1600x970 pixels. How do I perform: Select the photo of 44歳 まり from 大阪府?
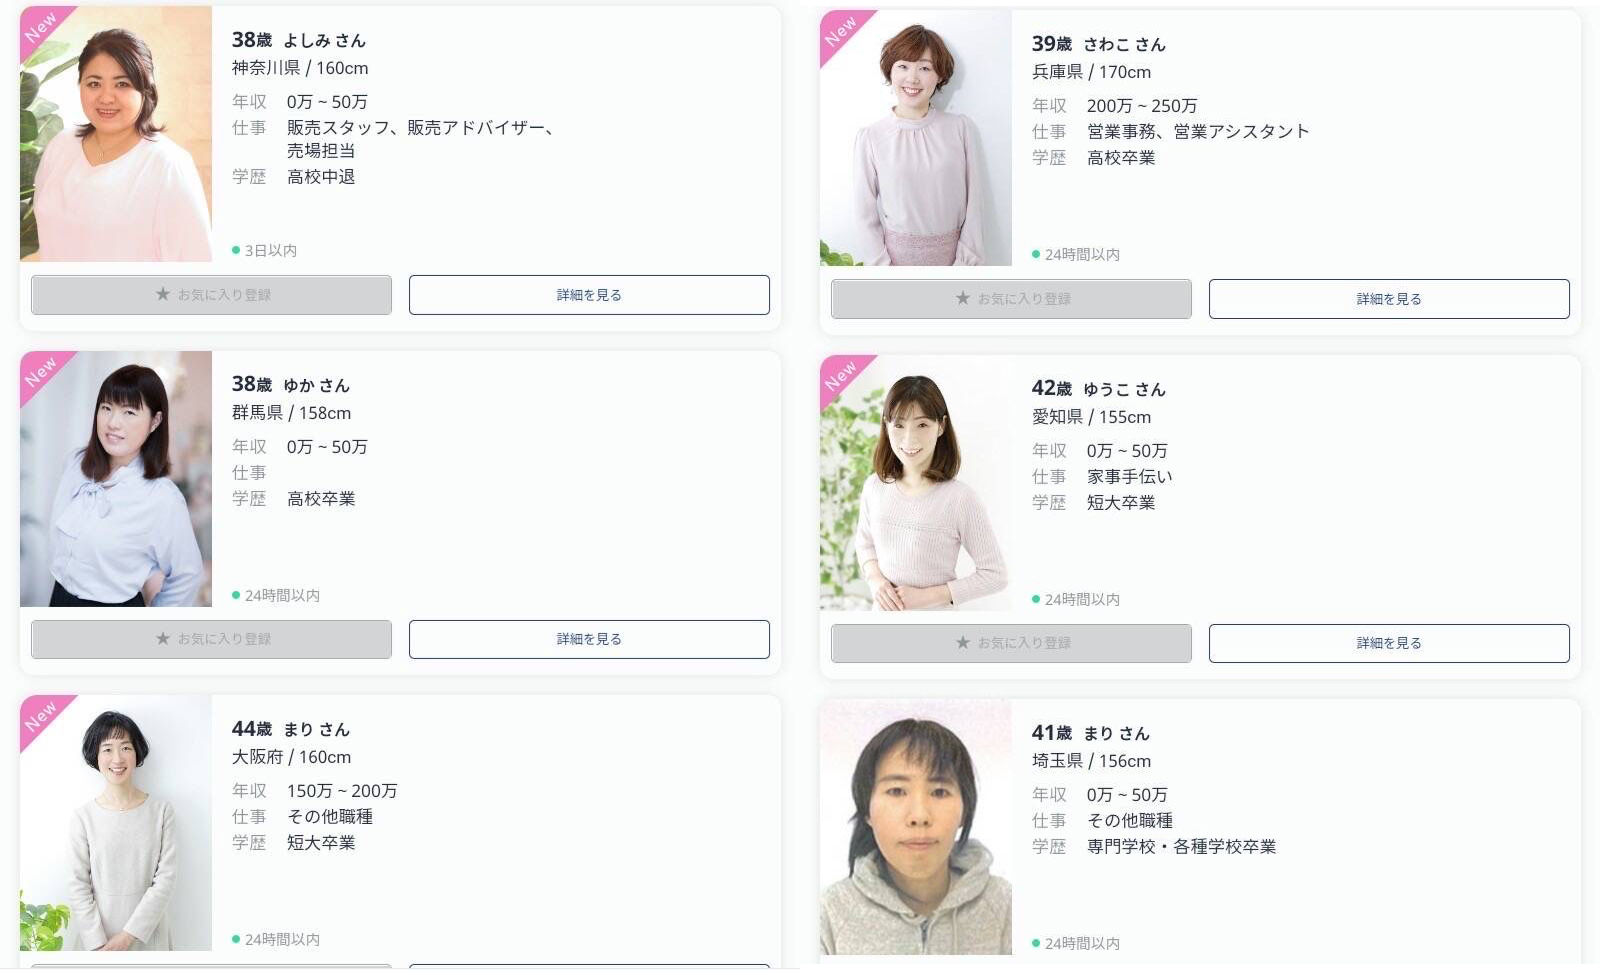[116, 823]
